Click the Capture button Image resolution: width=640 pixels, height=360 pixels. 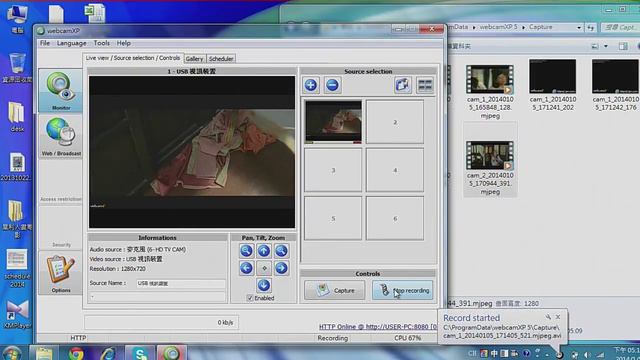334,291
